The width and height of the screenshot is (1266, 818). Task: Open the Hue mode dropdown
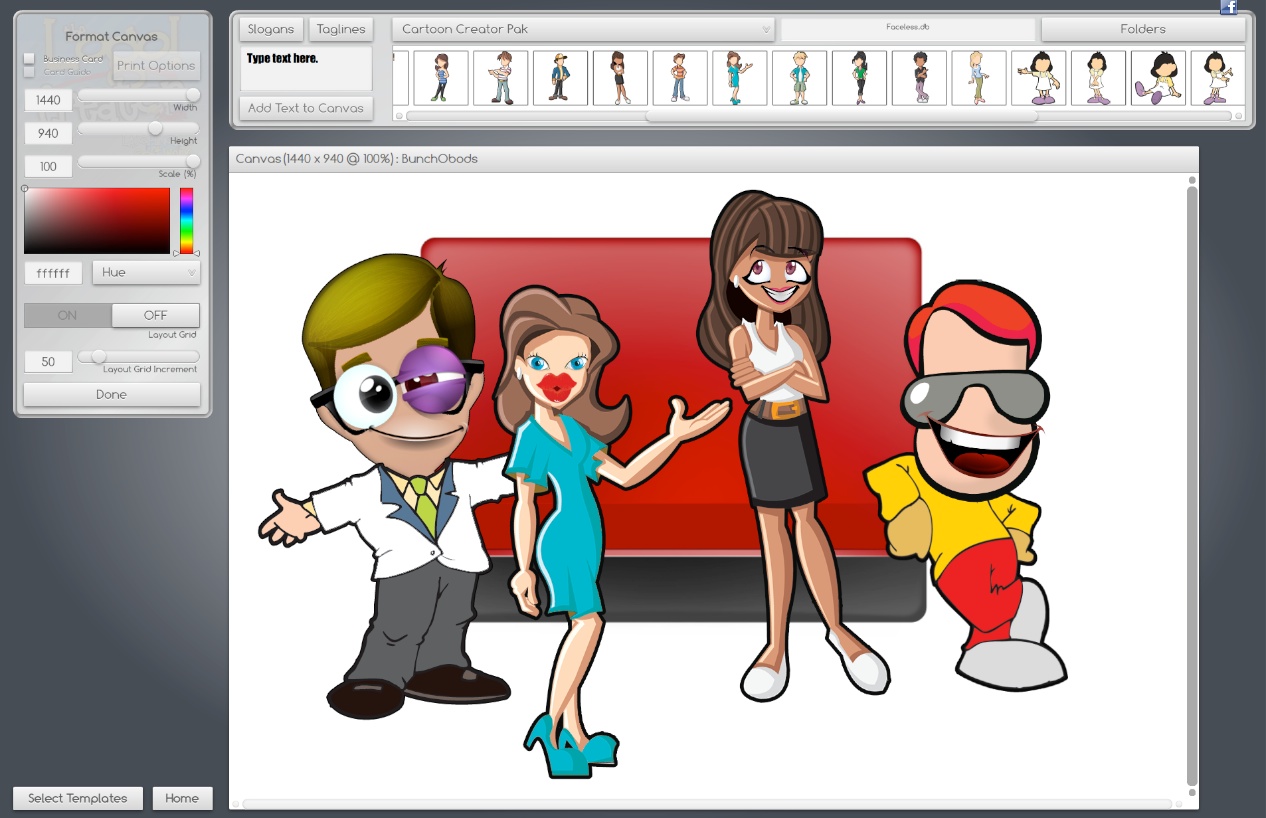click(146, 272)
